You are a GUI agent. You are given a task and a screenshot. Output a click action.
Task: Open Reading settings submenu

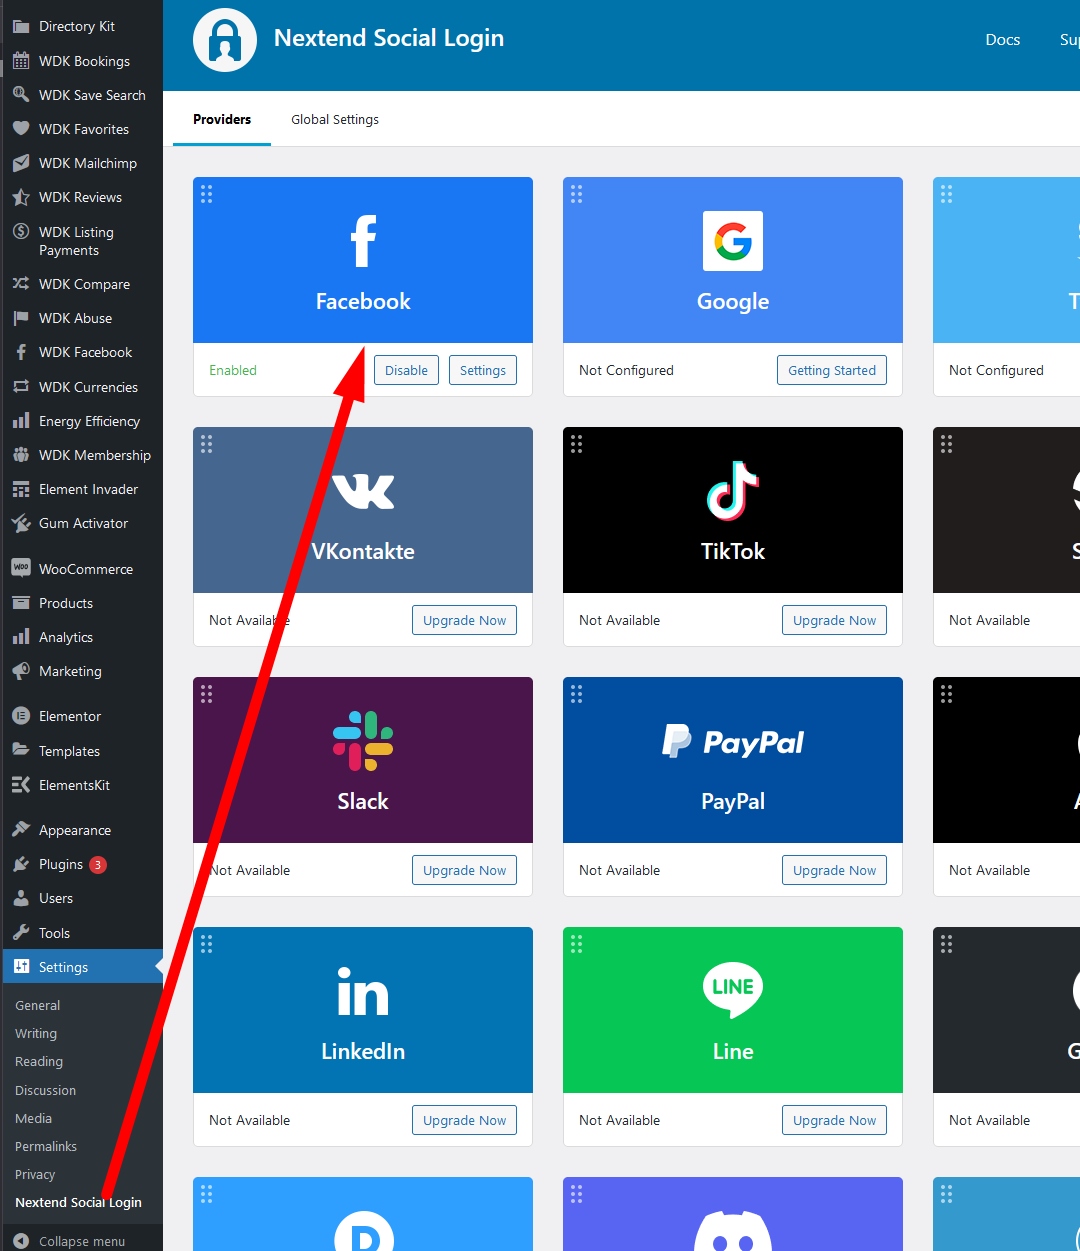(x=39, y=1061)
